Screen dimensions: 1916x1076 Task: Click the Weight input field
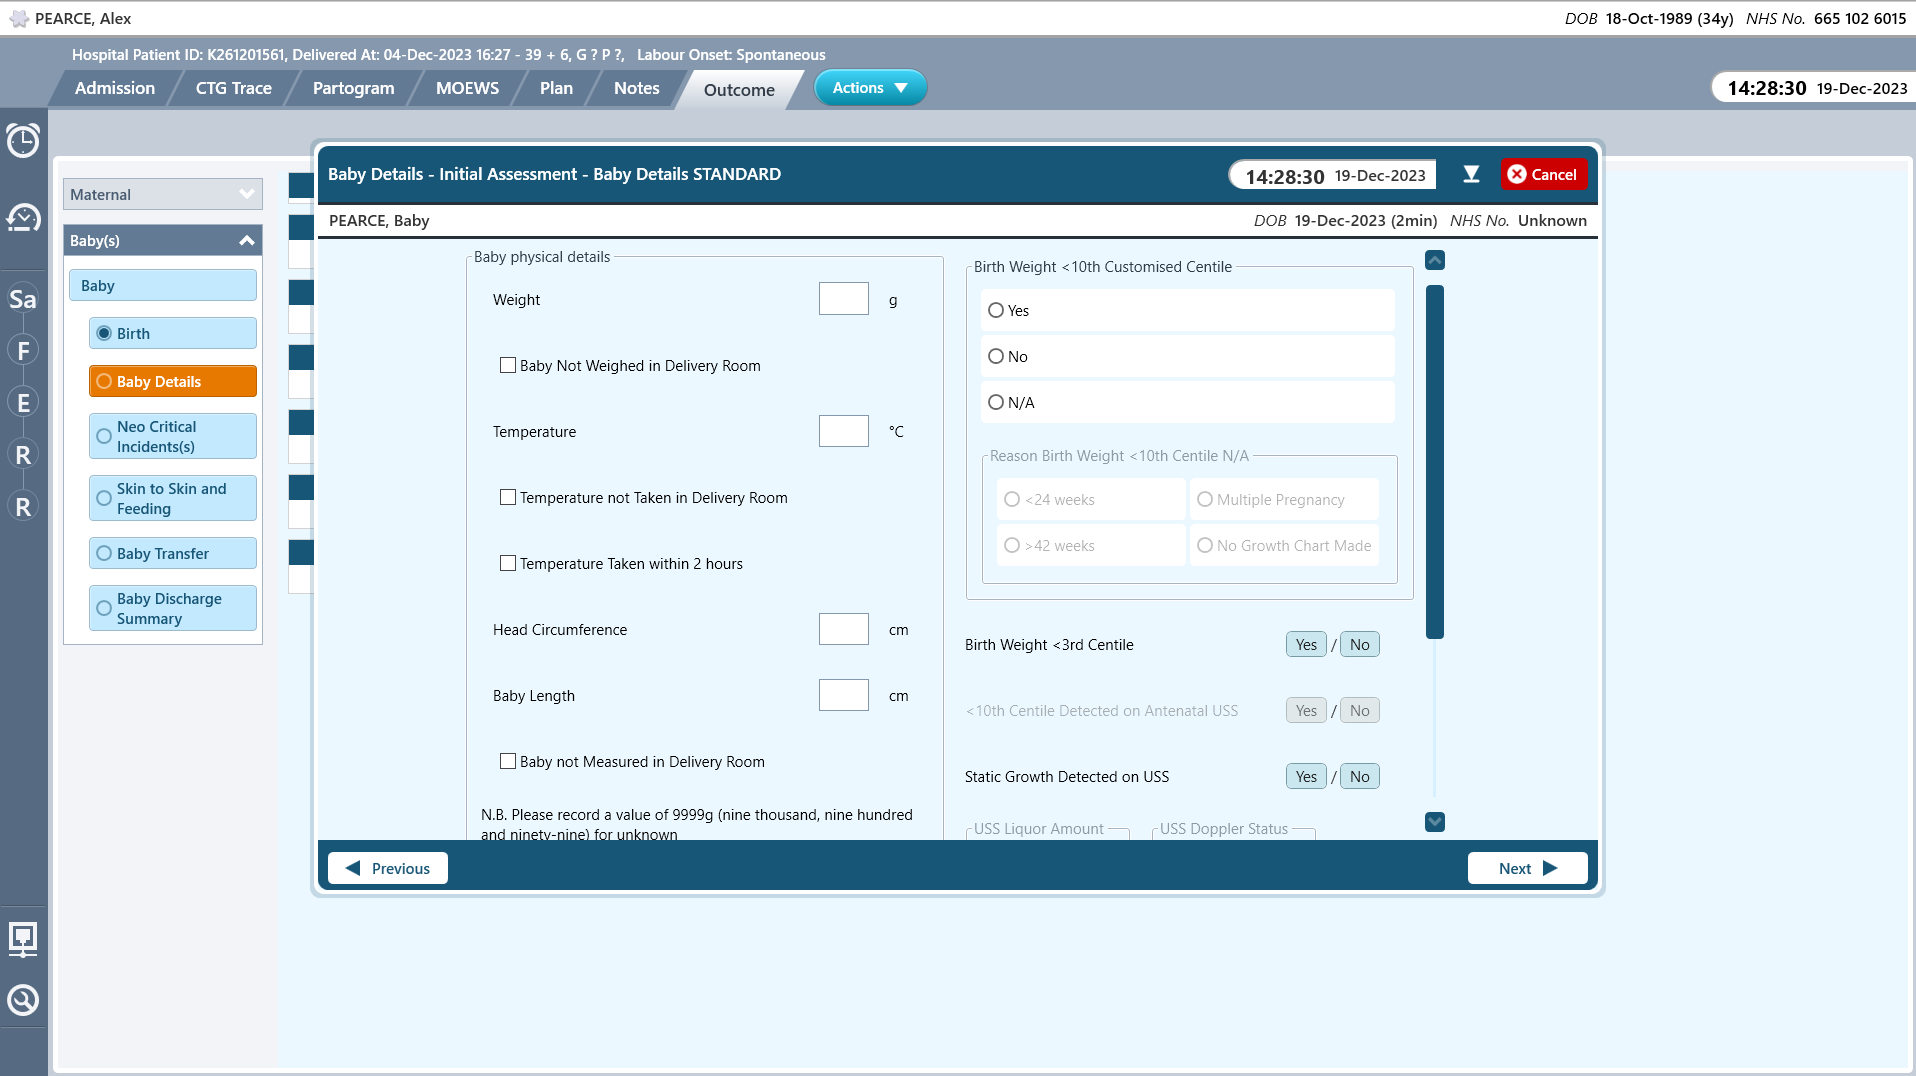(x=844, y=299)
